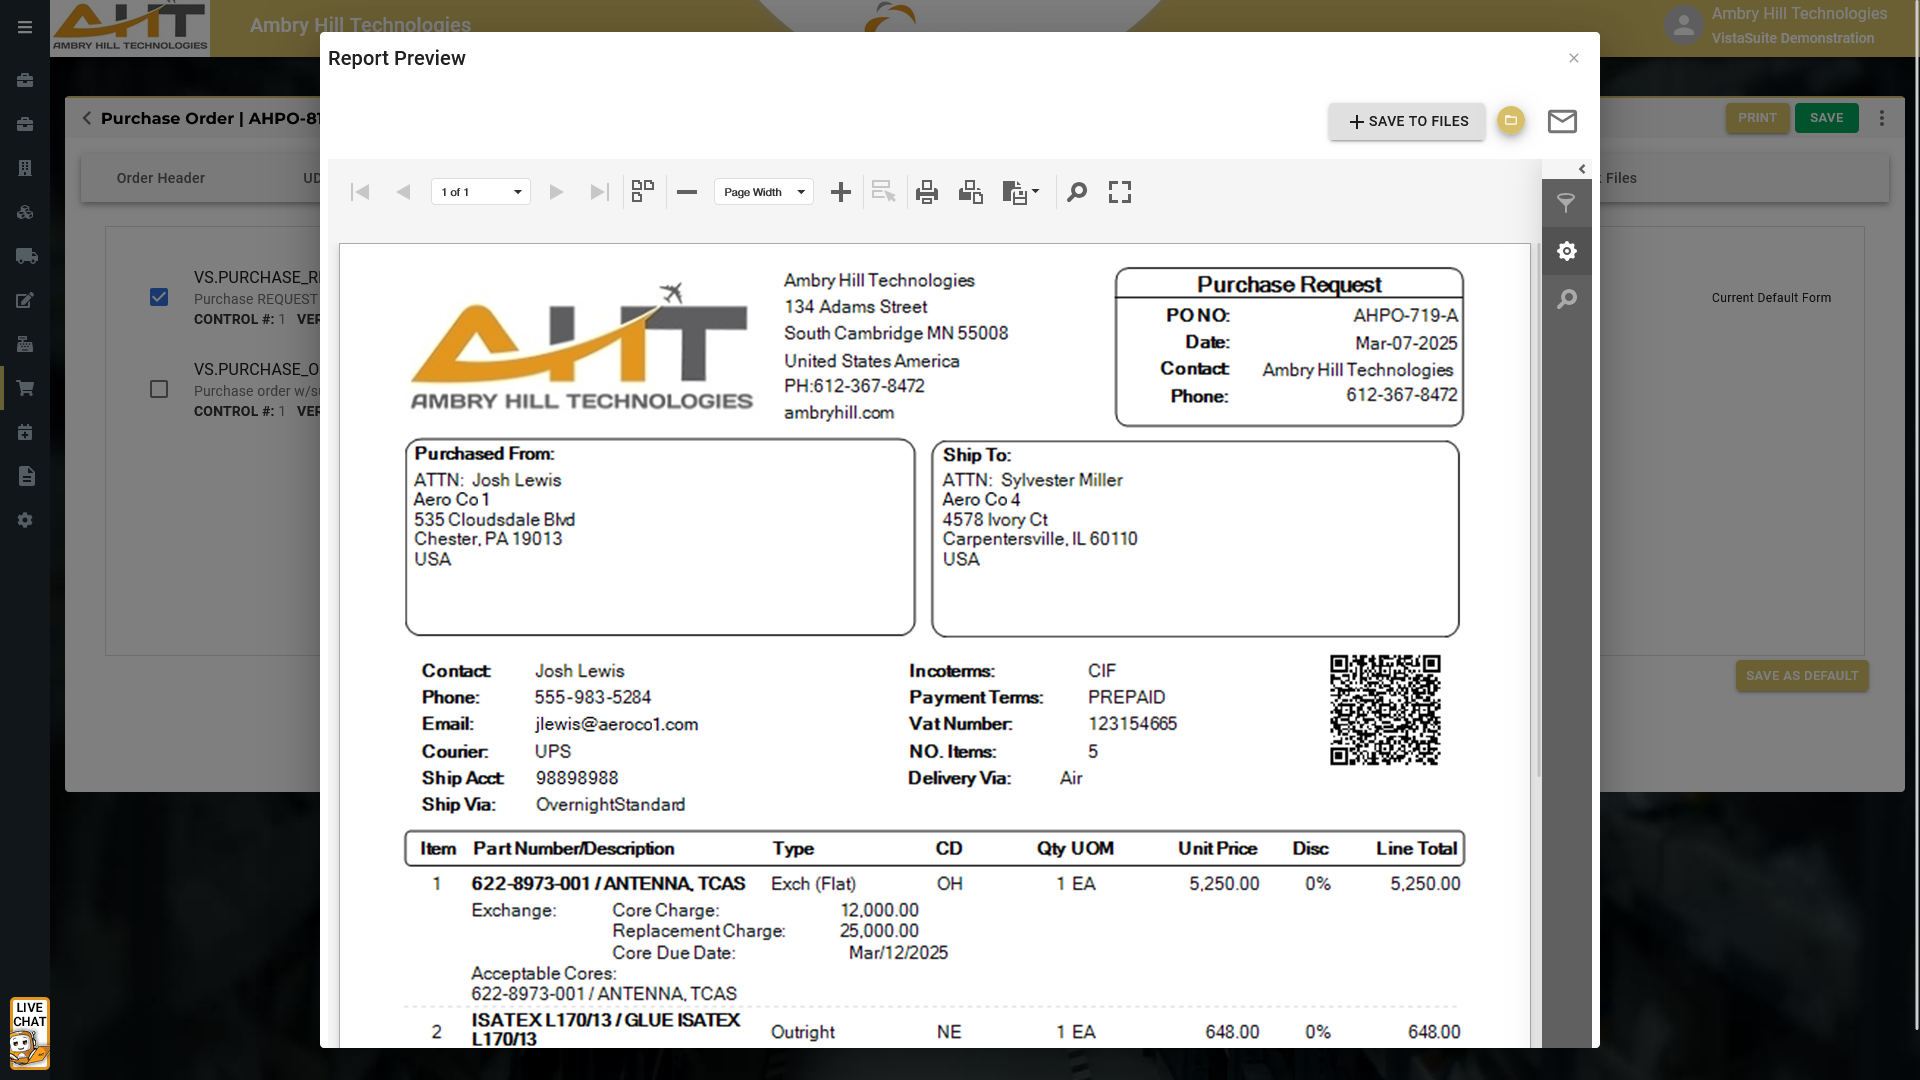The image size is (1920, 1080).
Task: Open export options gear in the side panel
Action: (1566, 251)
